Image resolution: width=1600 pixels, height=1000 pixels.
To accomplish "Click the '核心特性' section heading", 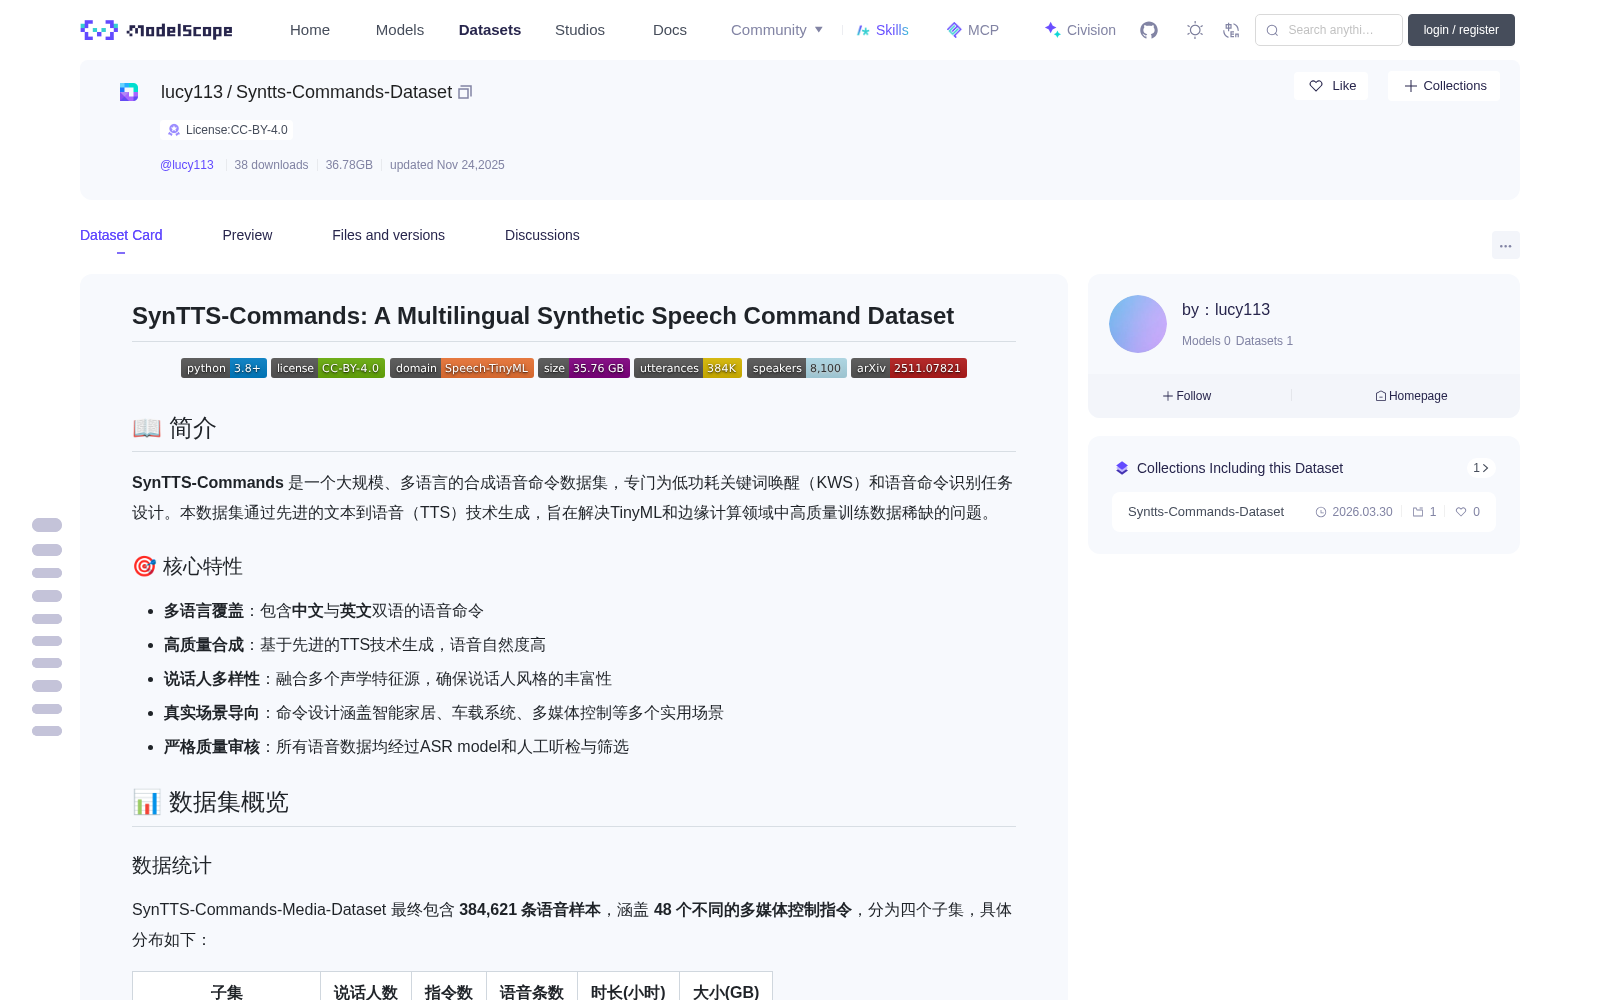I will (188, 566).
